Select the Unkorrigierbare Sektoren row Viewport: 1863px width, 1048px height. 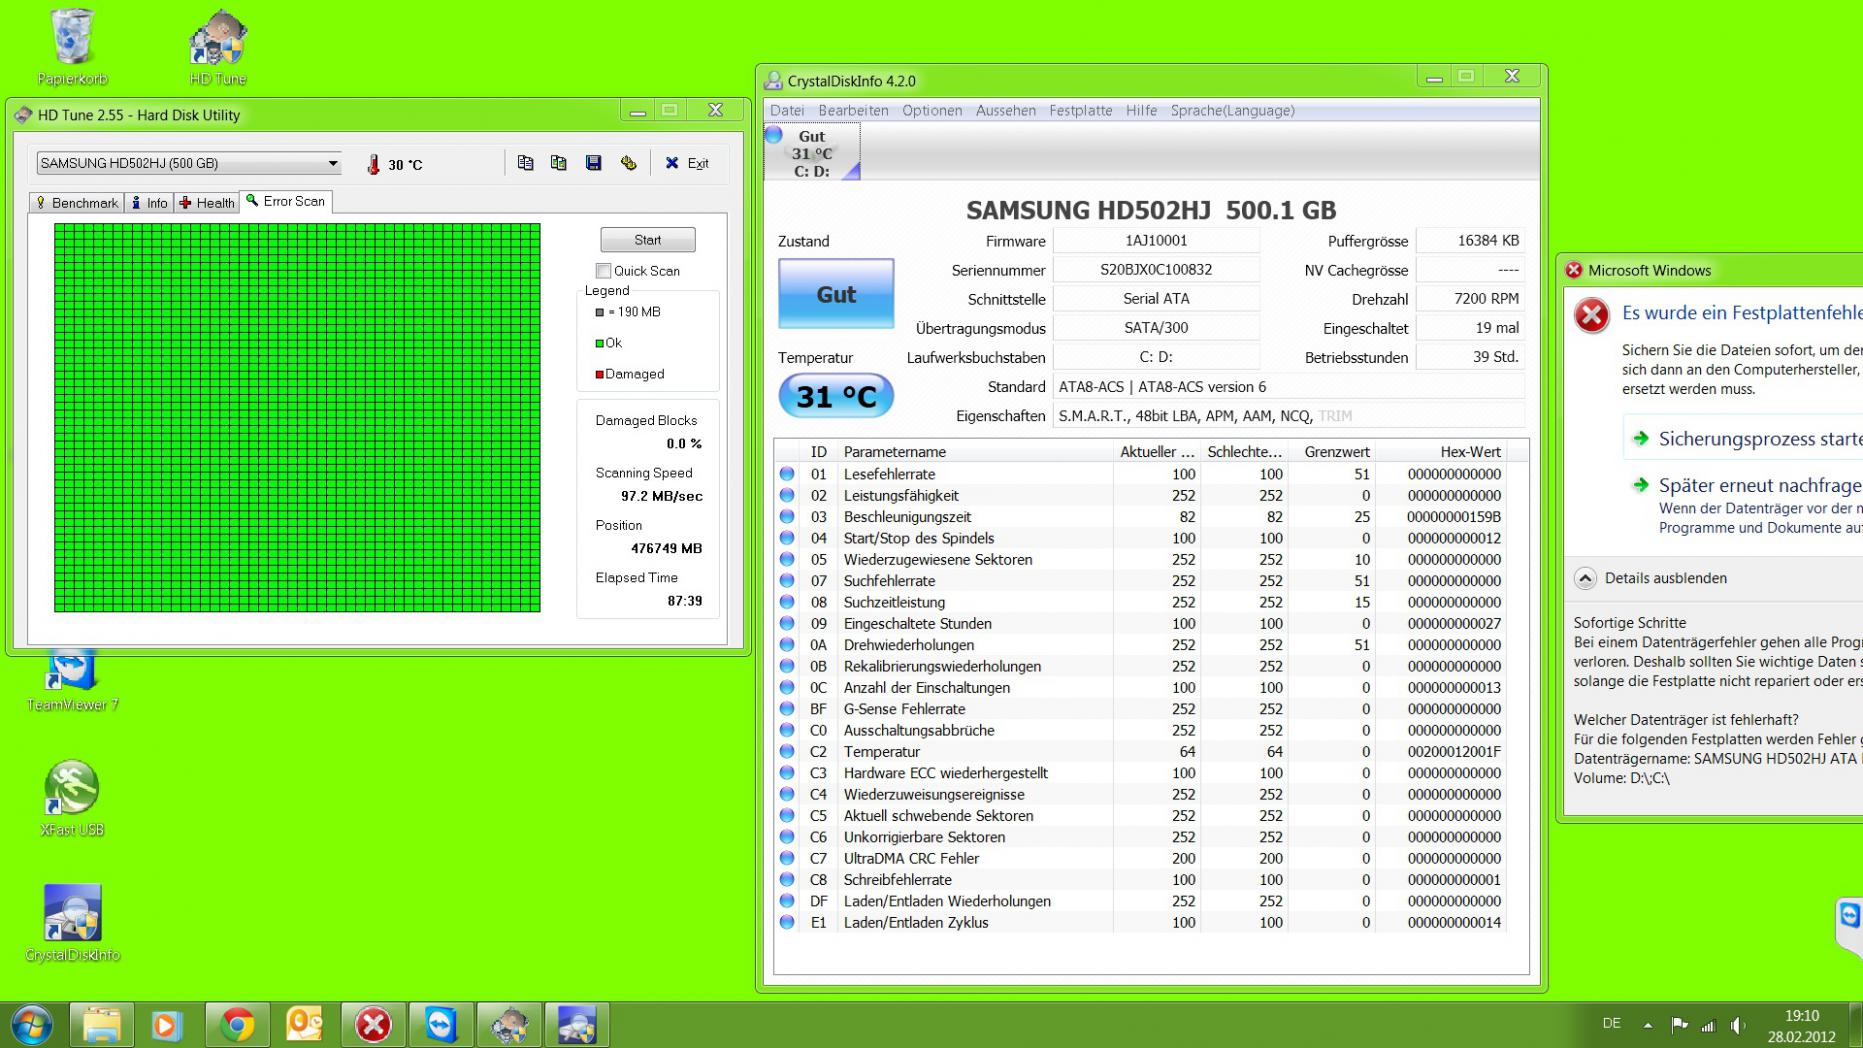pos(1142,837)
